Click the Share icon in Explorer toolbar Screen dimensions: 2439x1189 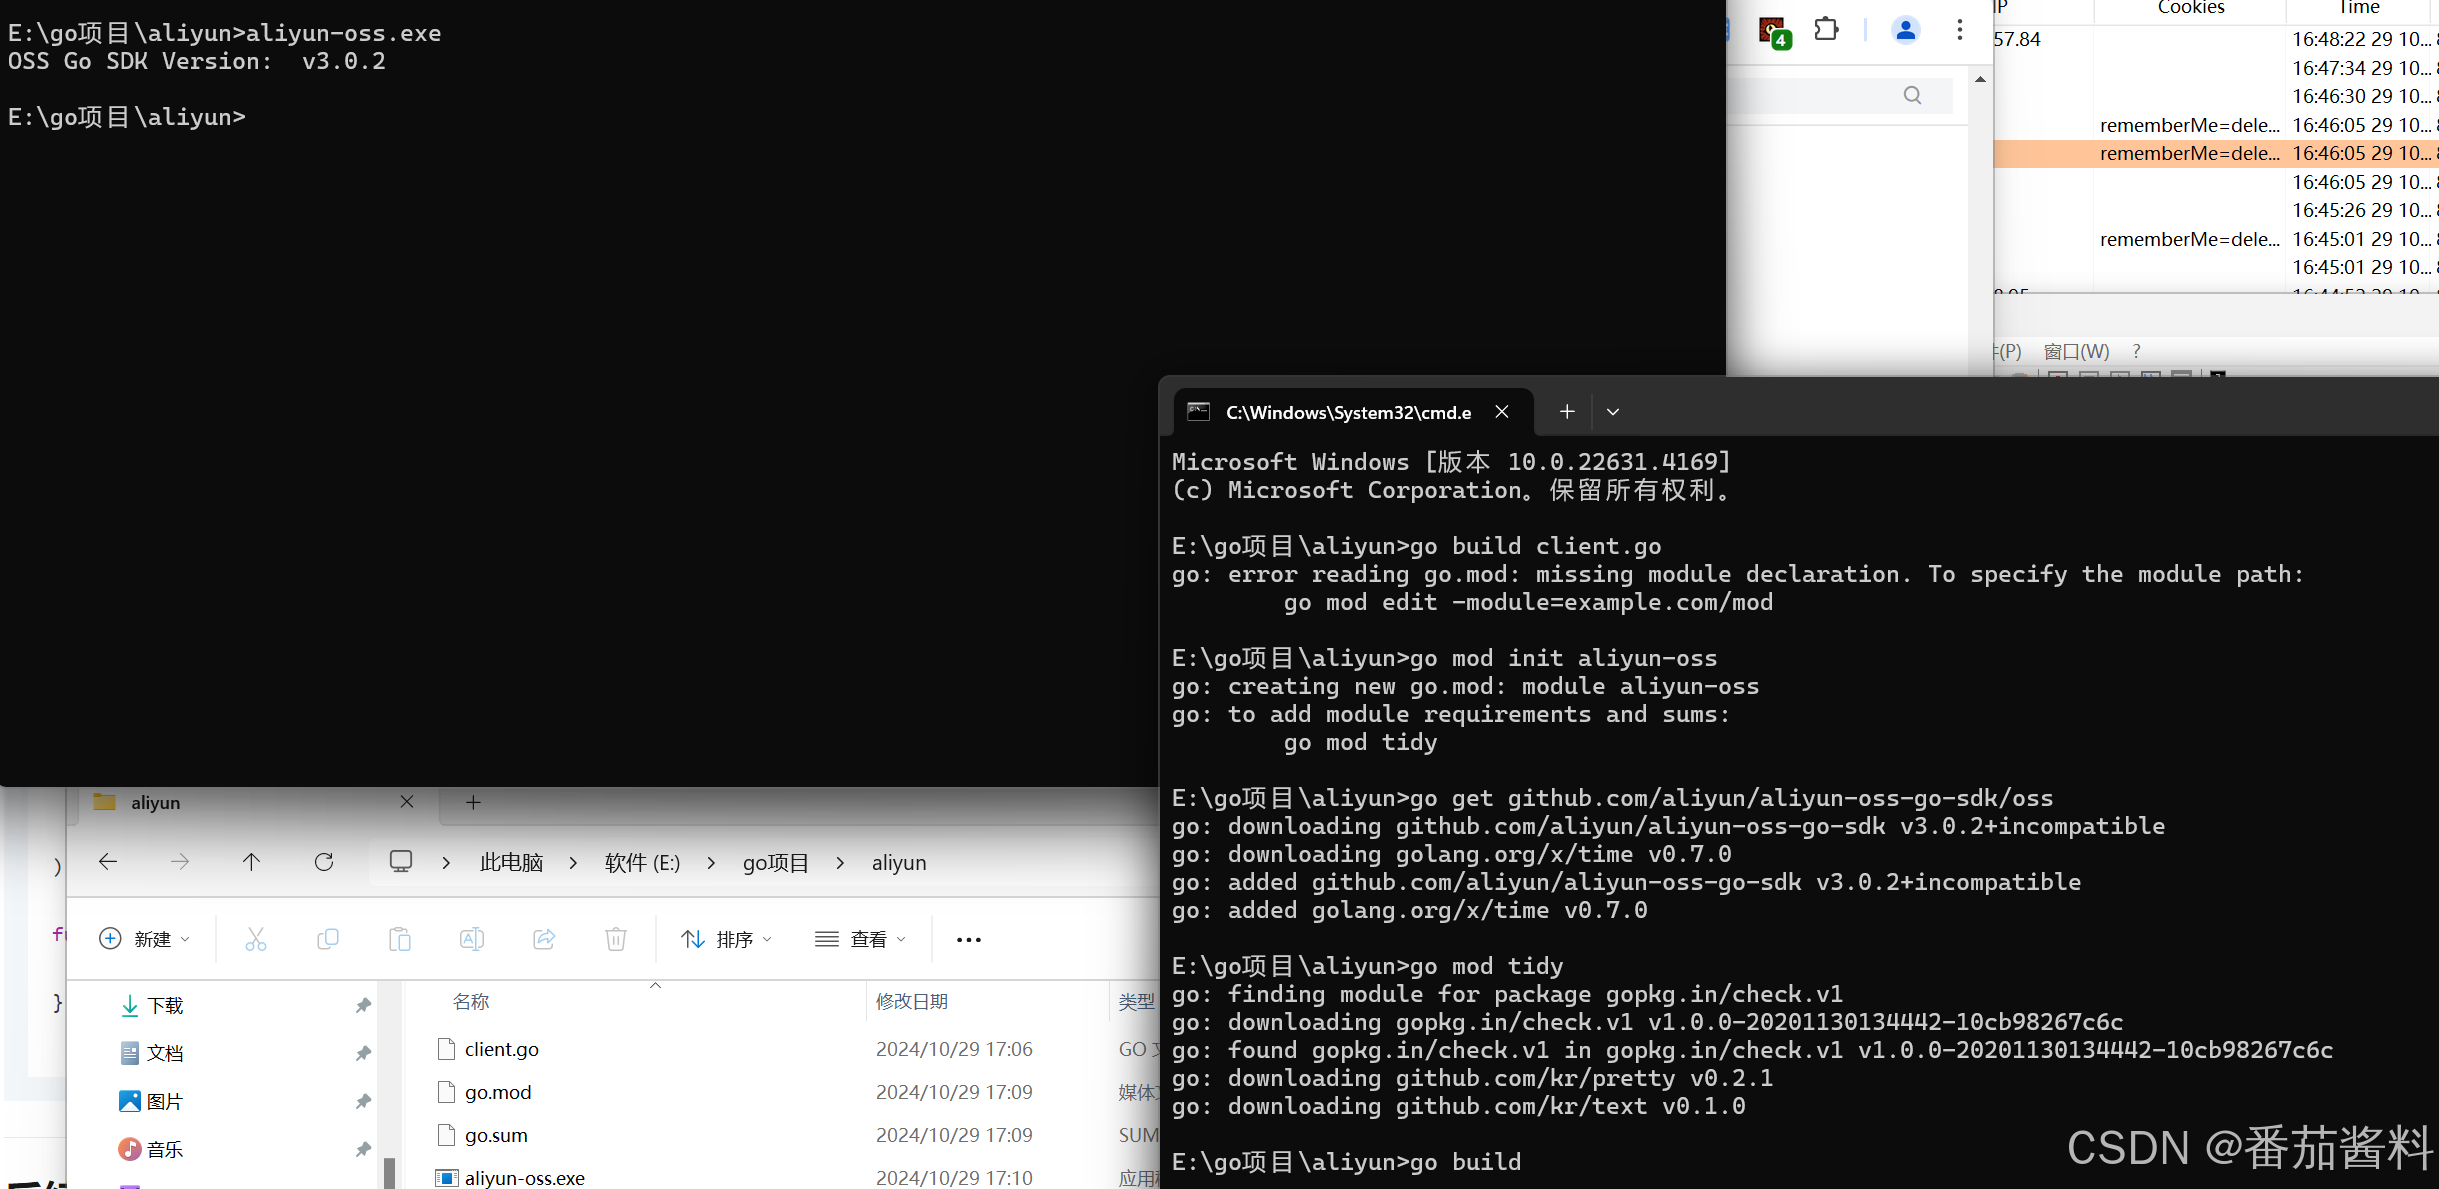pos(544,939)
